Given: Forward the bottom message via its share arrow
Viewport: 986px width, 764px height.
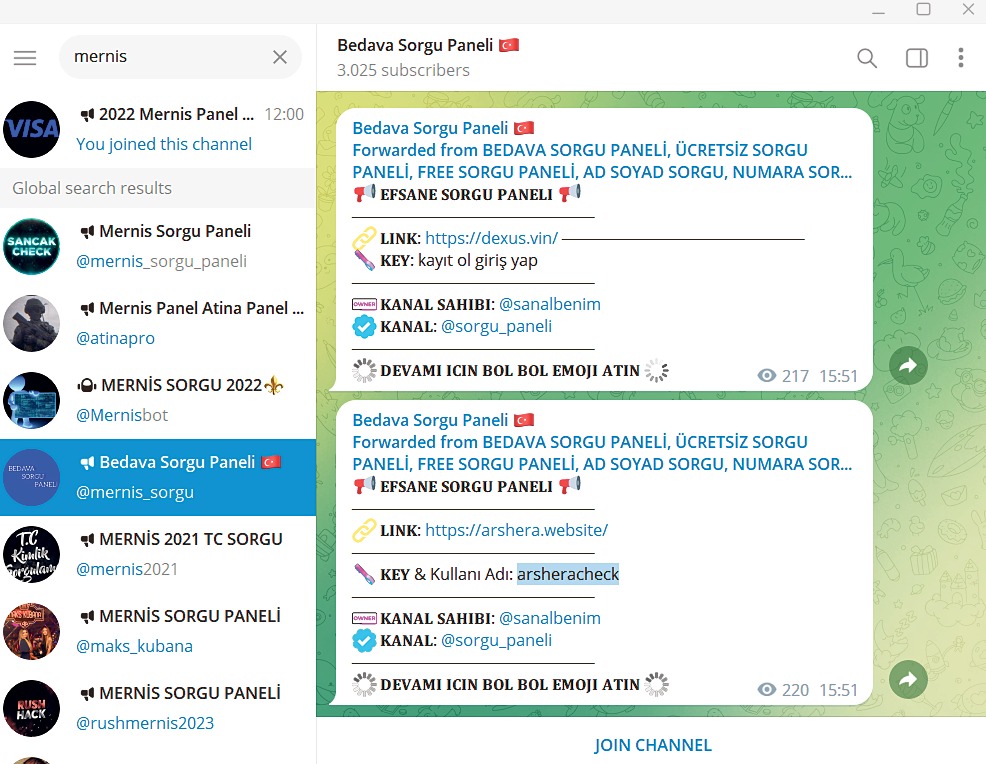Looking at the screenshot, I should (x=908, y=680).
